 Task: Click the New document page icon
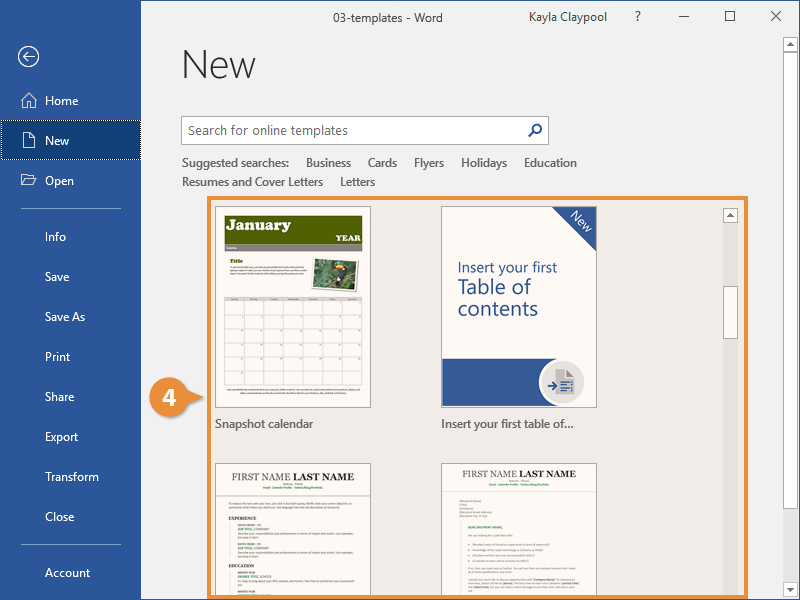(29, 140)
